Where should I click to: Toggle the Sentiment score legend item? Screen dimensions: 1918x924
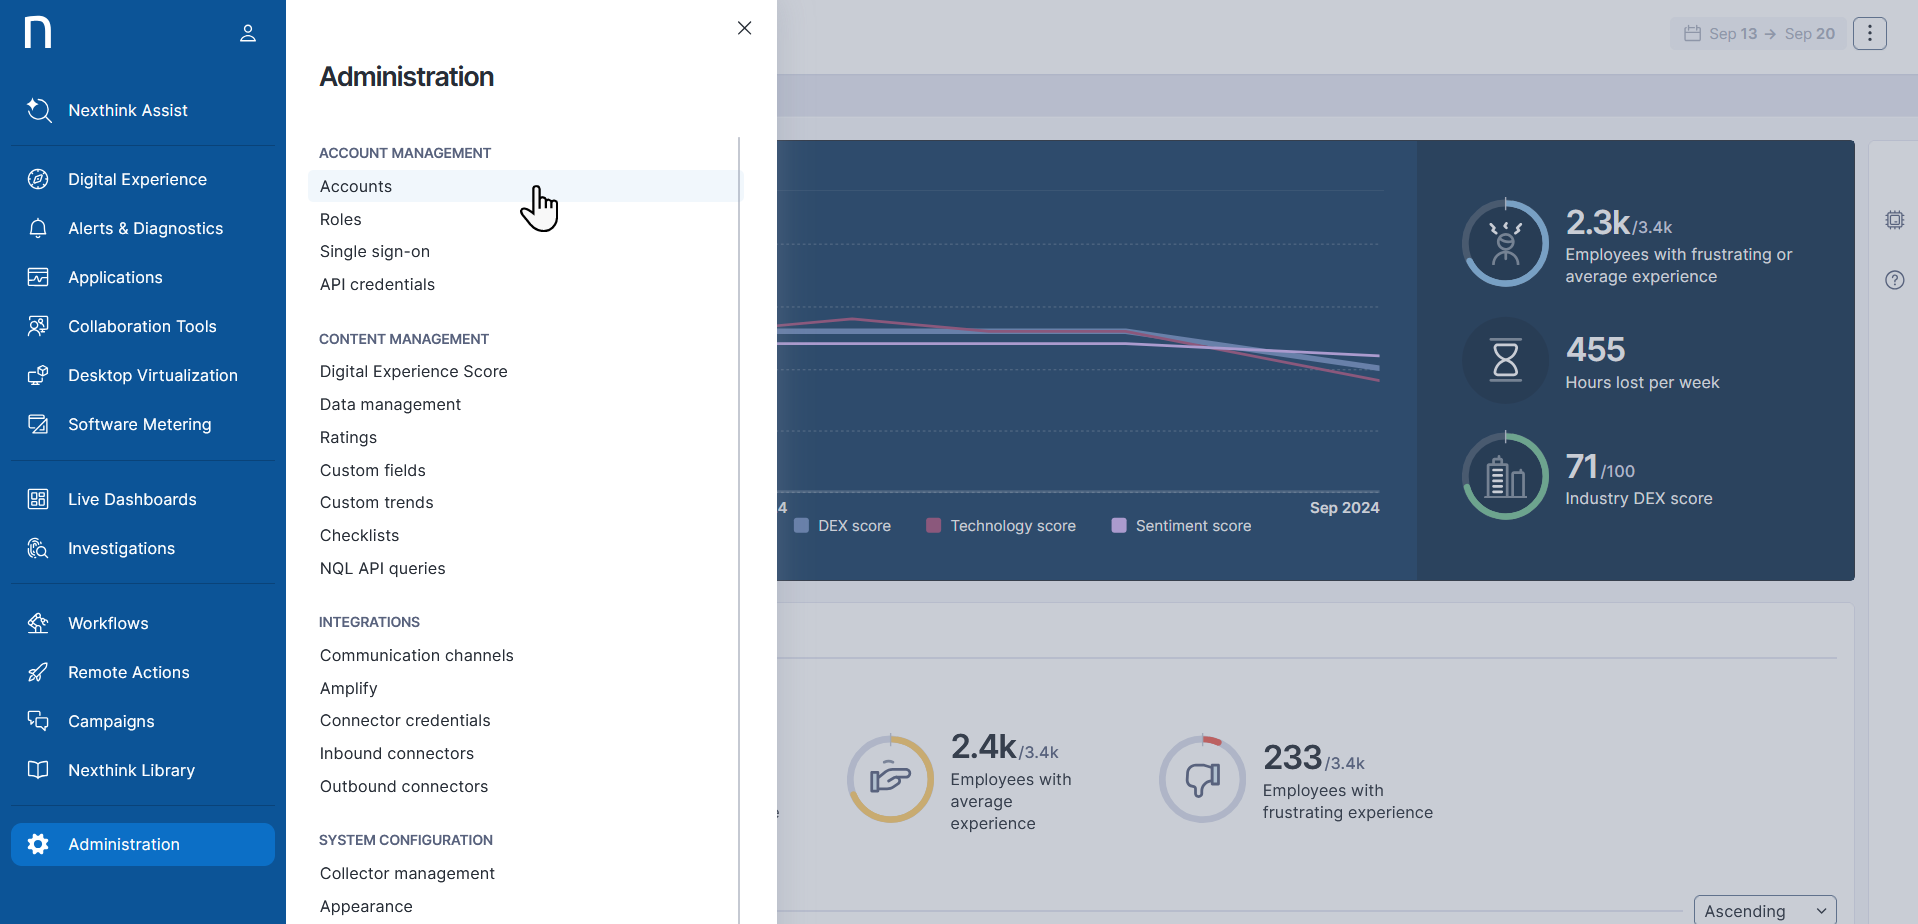1181,526
